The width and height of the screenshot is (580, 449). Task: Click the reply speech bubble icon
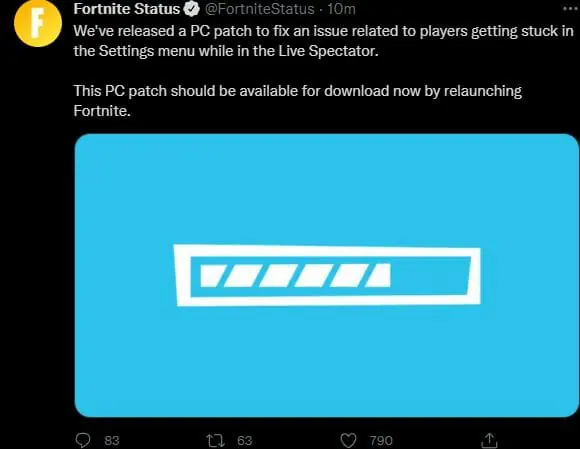[83, 440]
